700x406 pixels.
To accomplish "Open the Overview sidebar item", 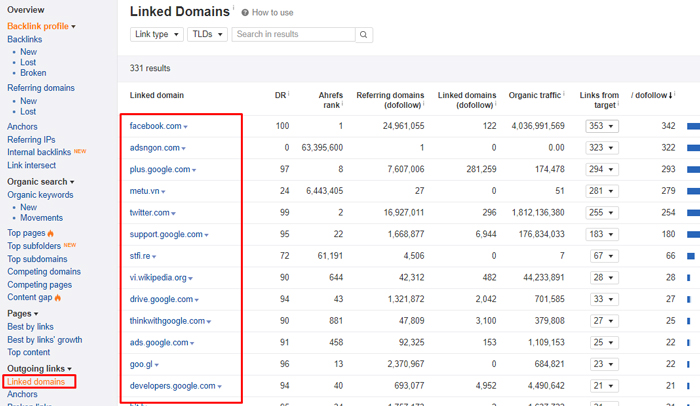I will (x=25, y=10).
